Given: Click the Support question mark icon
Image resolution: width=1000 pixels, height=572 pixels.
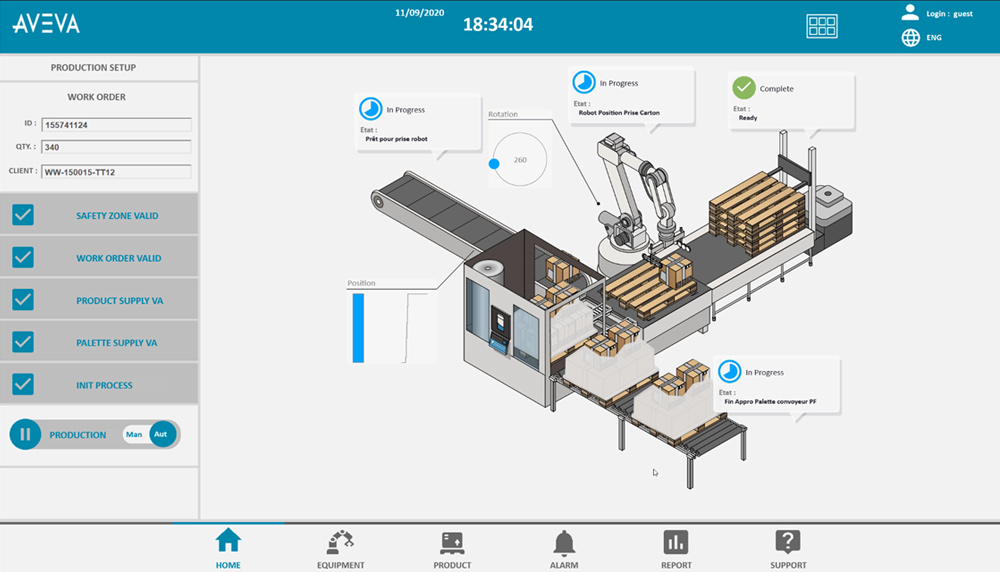Looking at the screenshot, I should pos(788,542).
